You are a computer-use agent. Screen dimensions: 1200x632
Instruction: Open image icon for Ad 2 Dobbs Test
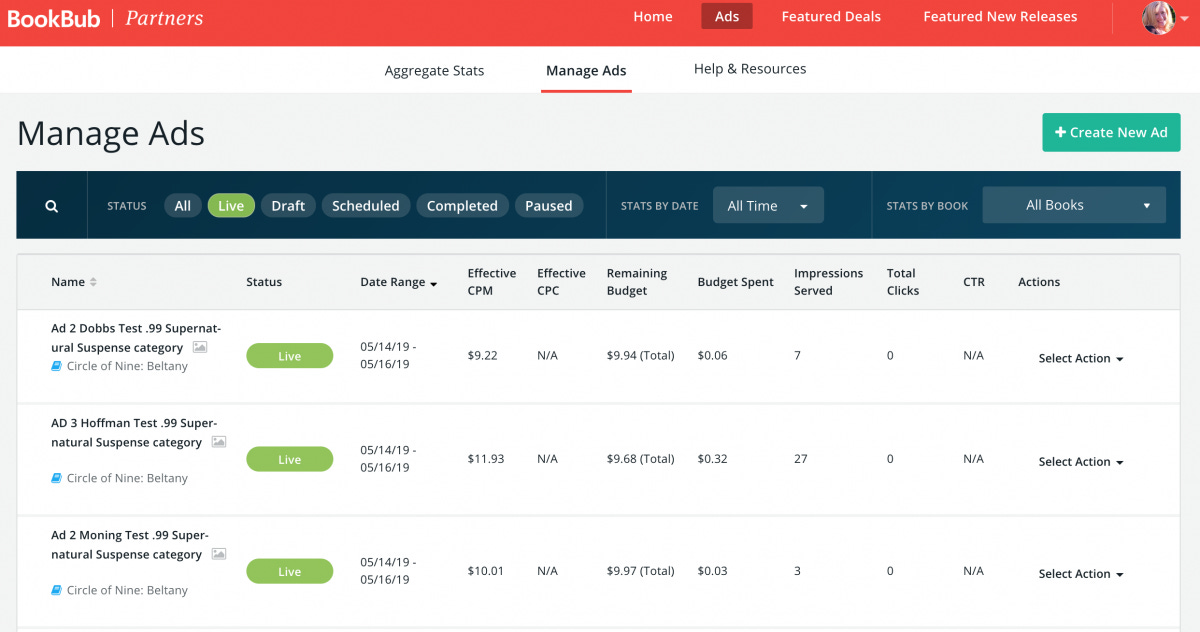pyautogui.click(x=200, y=348)
